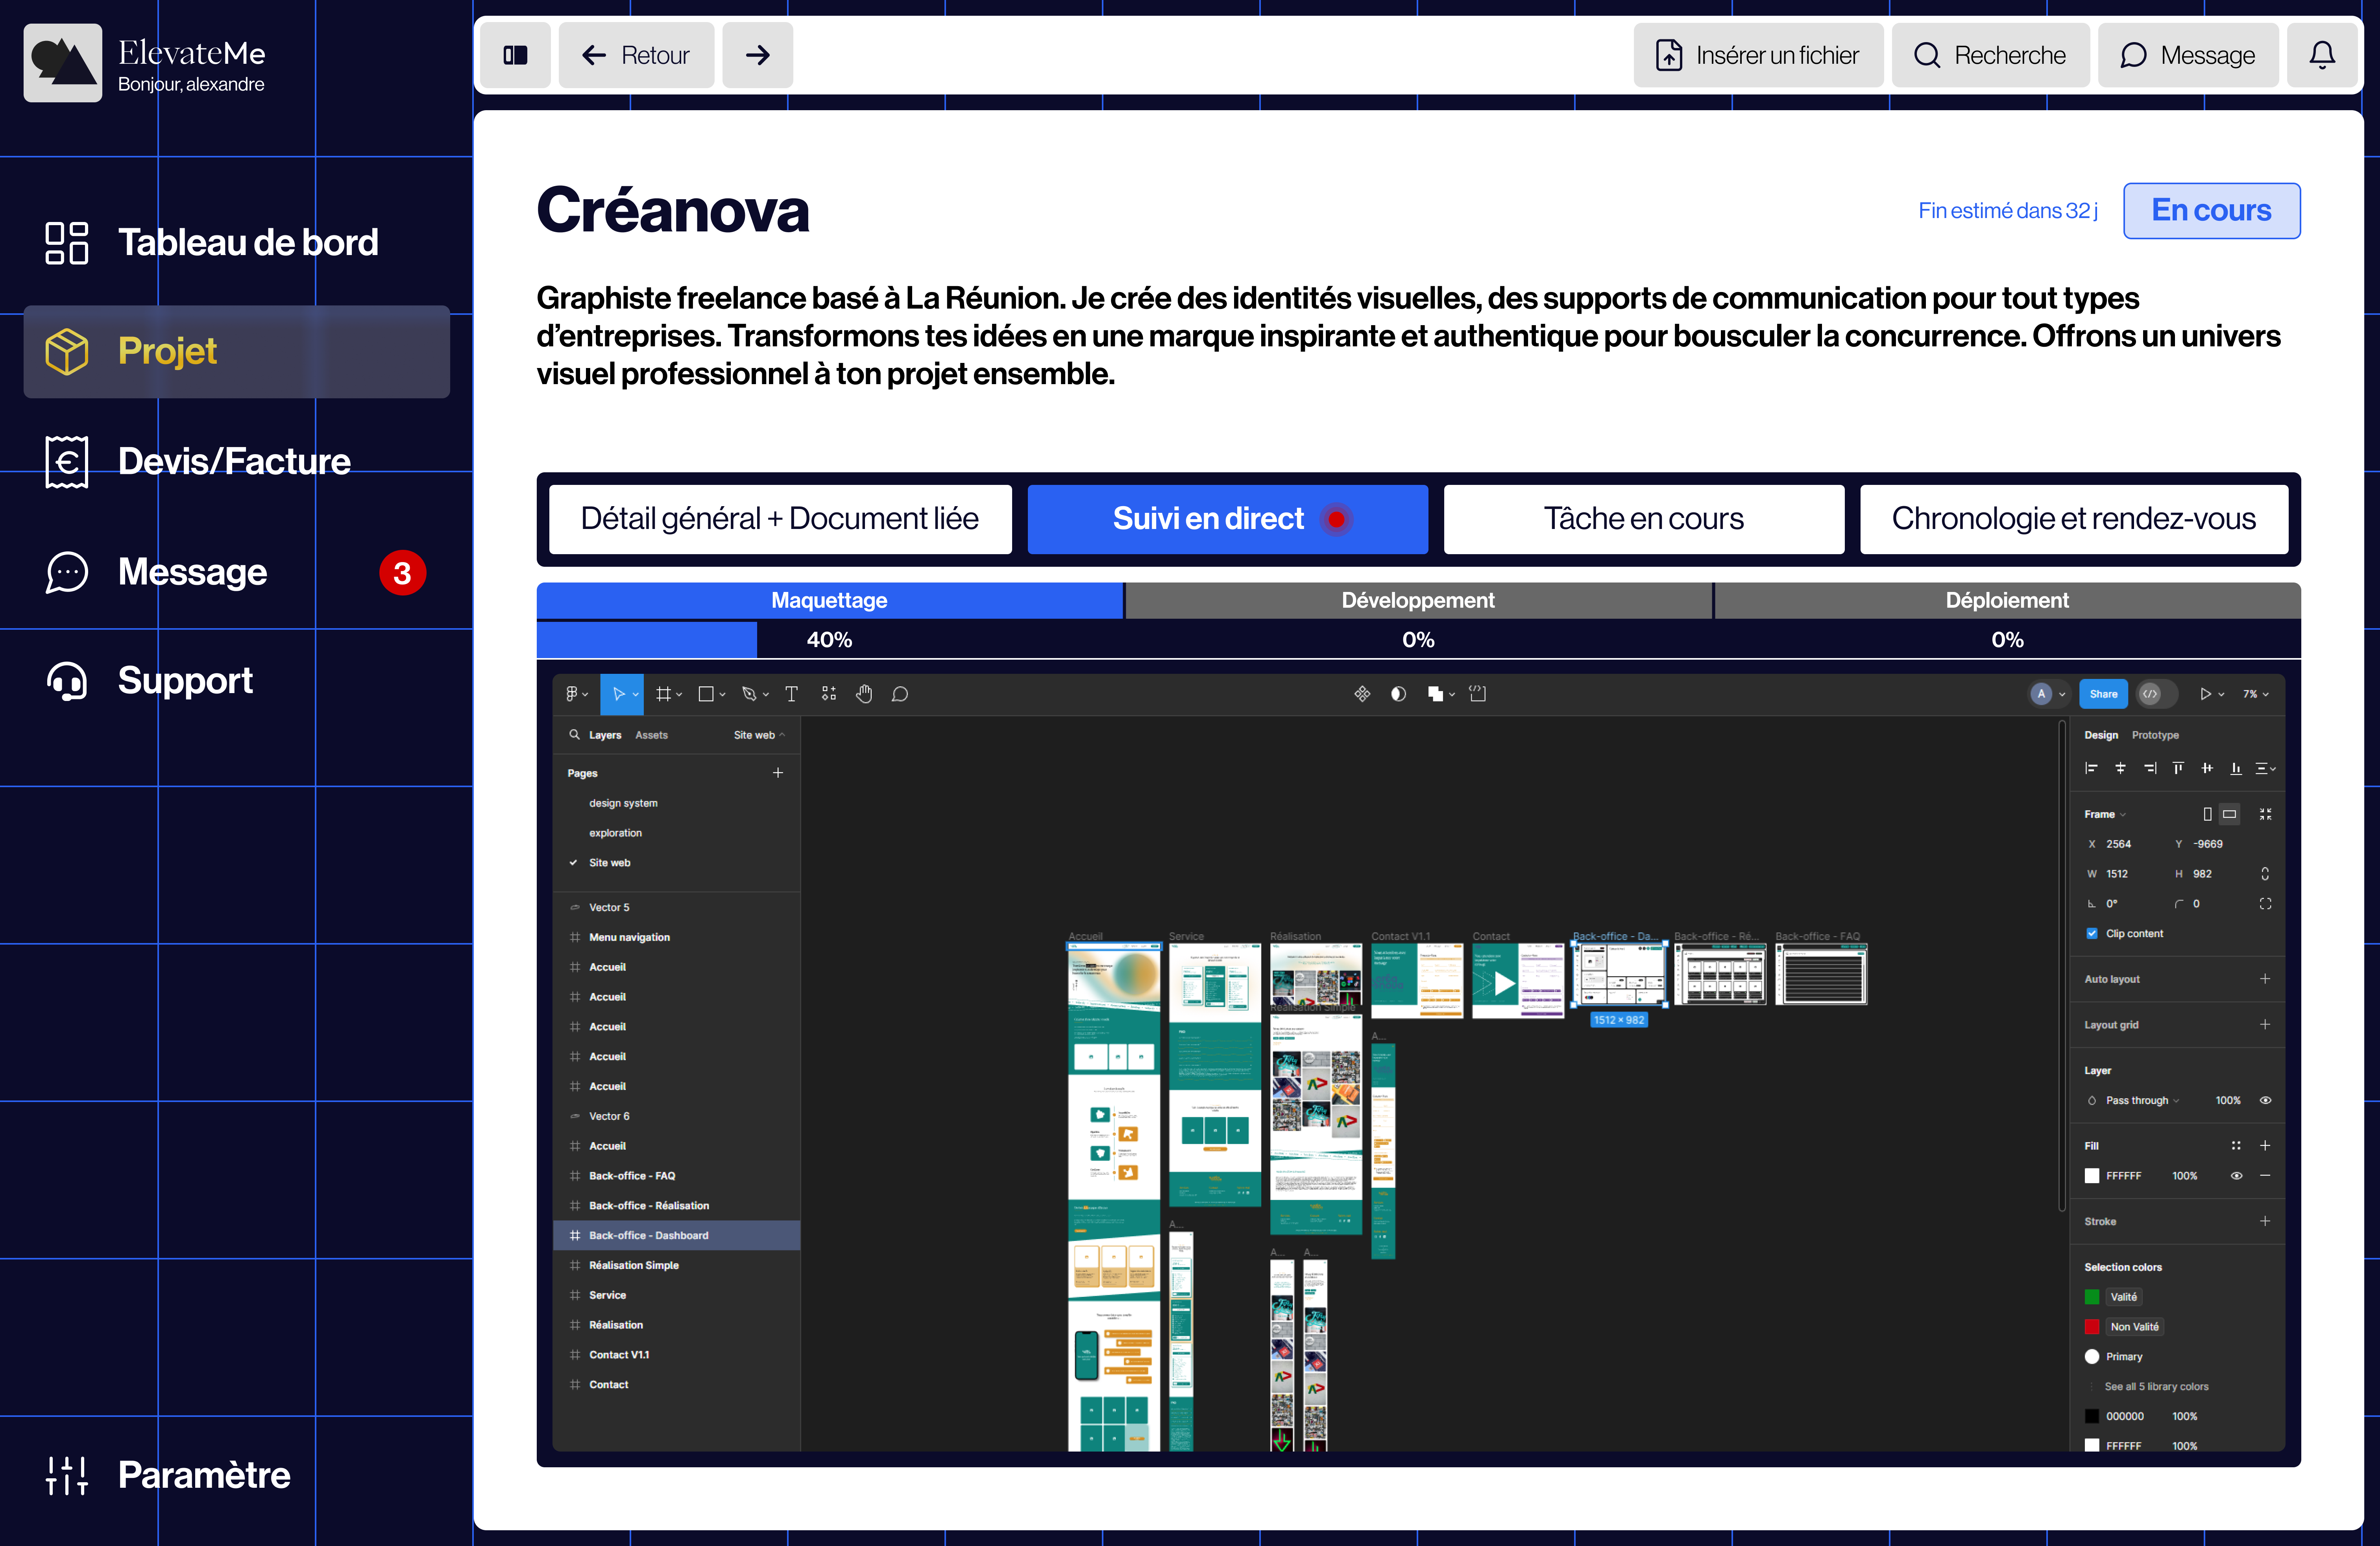Click the comment tool in Figma toolbar
This screenshot has width=2380, height=1546.
900,694
